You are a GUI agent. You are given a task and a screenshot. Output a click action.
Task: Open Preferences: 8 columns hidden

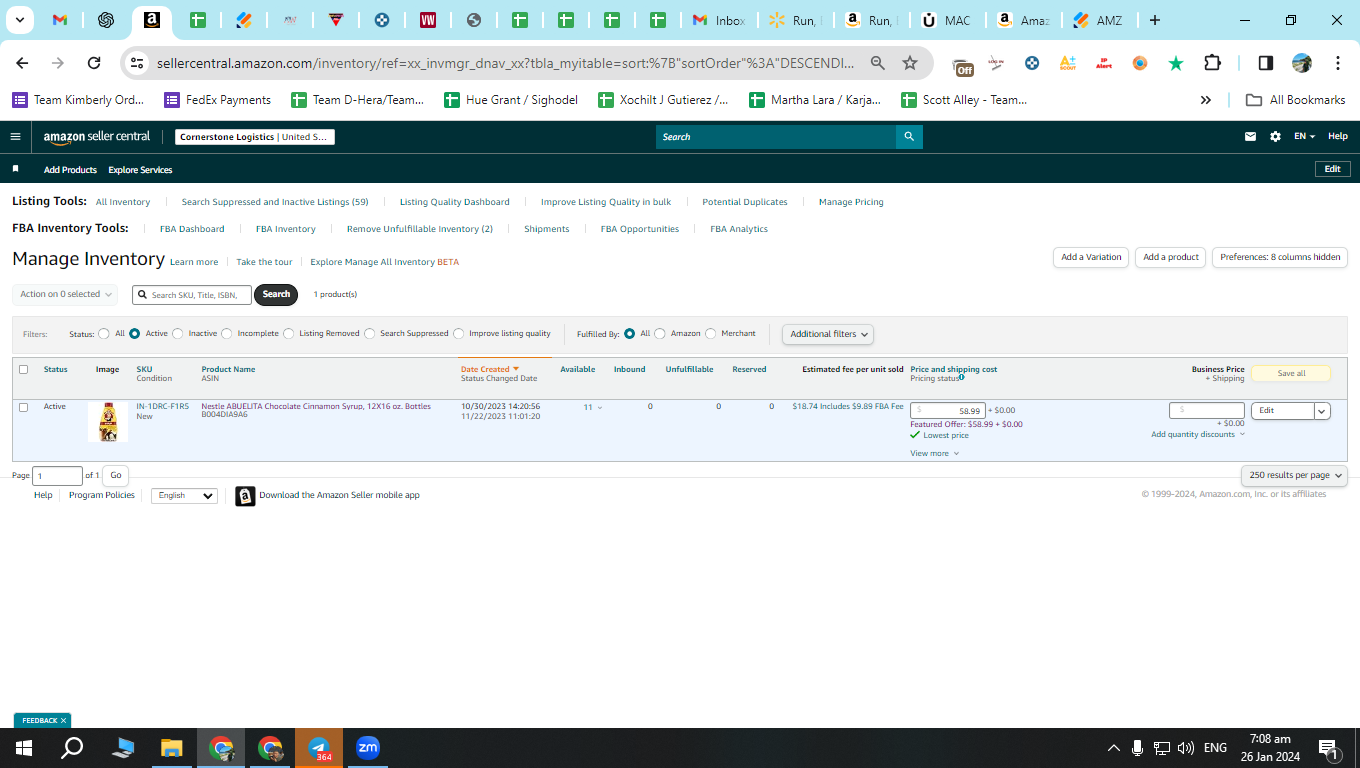1280,257
